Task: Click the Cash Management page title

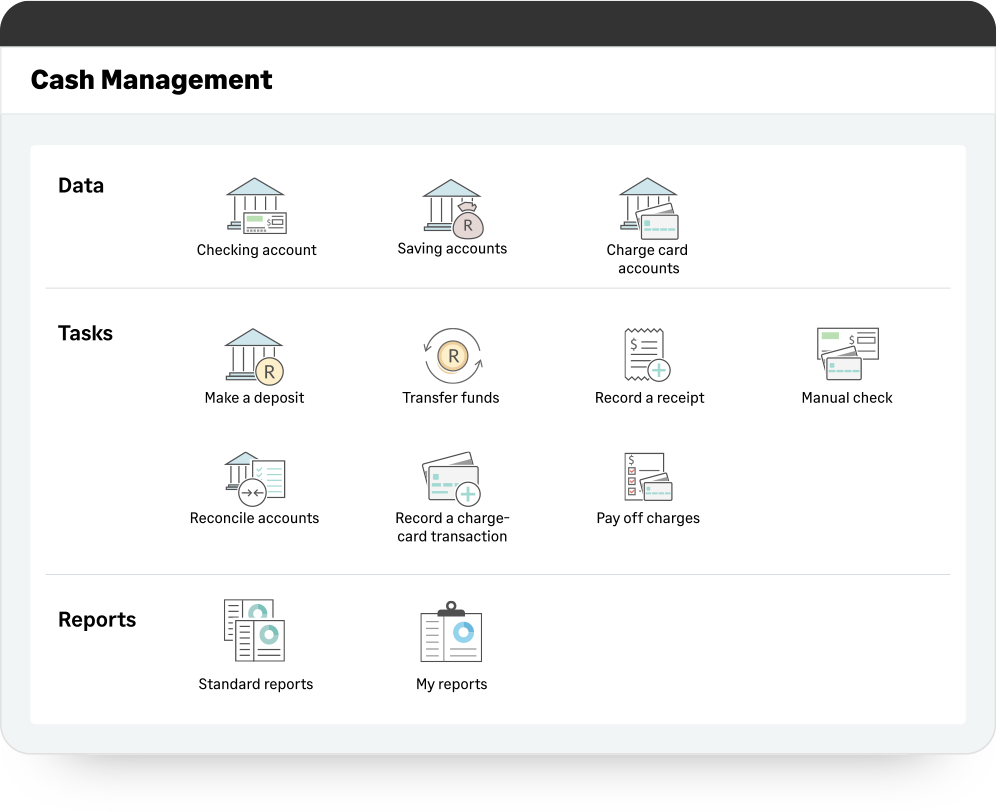Action: pos(151,80)
